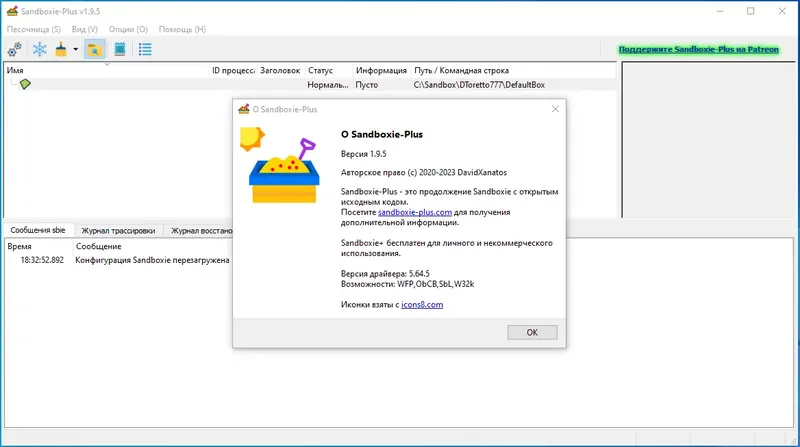Click the sandboxie-plus.com link in dialog
Viewport: 800px width, 447px height.
[415, 212]
